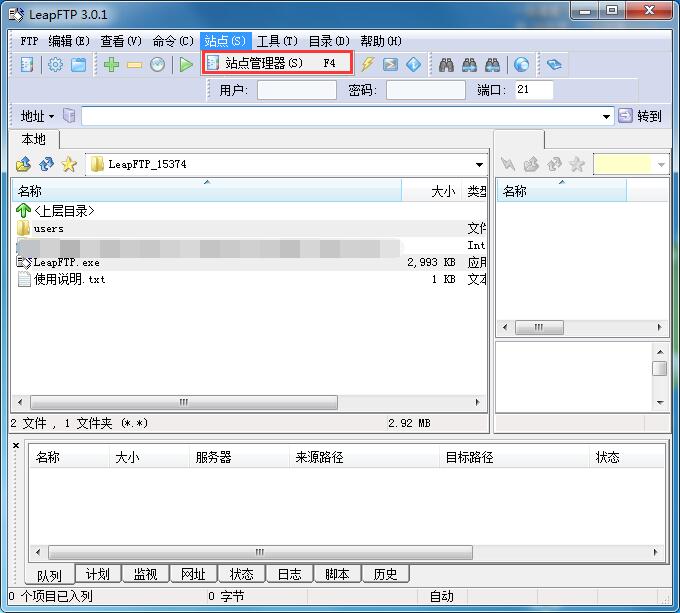Viewport: 680px width, 613px height.
Task: Sort local files by 大小 column header
Action: click(432, 191)
